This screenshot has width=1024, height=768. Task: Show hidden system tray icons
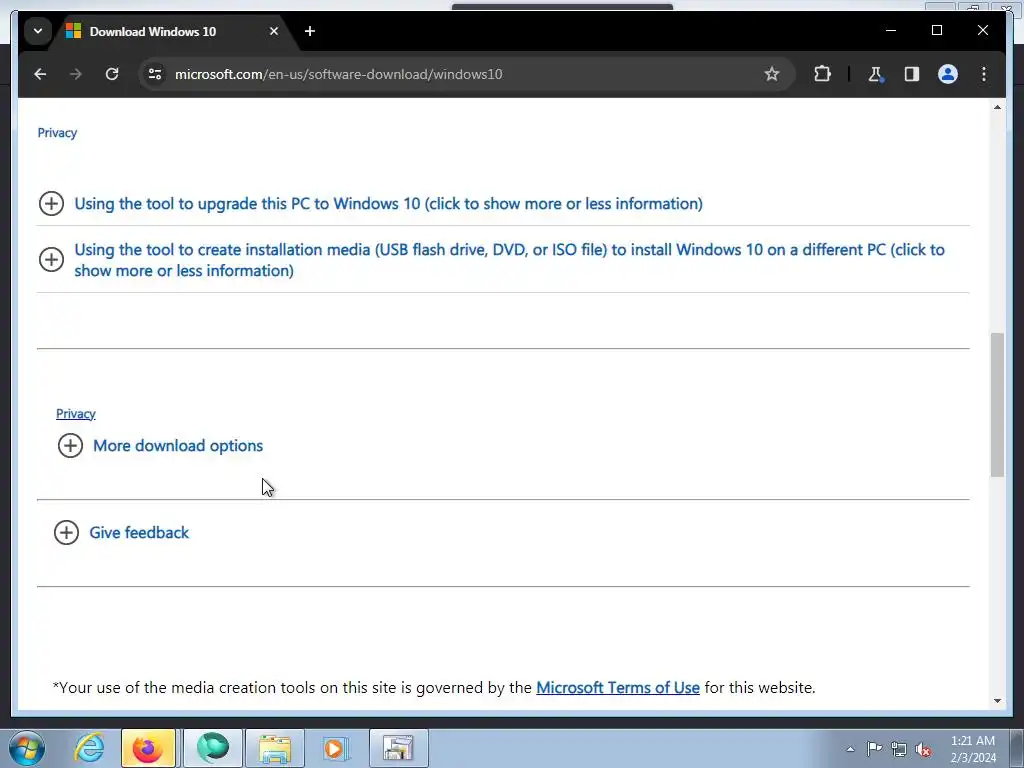850,749
